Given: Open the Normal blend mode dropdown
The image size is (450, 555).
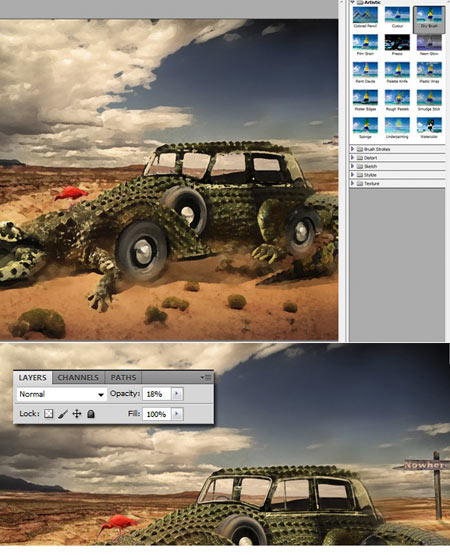Looking at the screenshot, I should 62,394.
